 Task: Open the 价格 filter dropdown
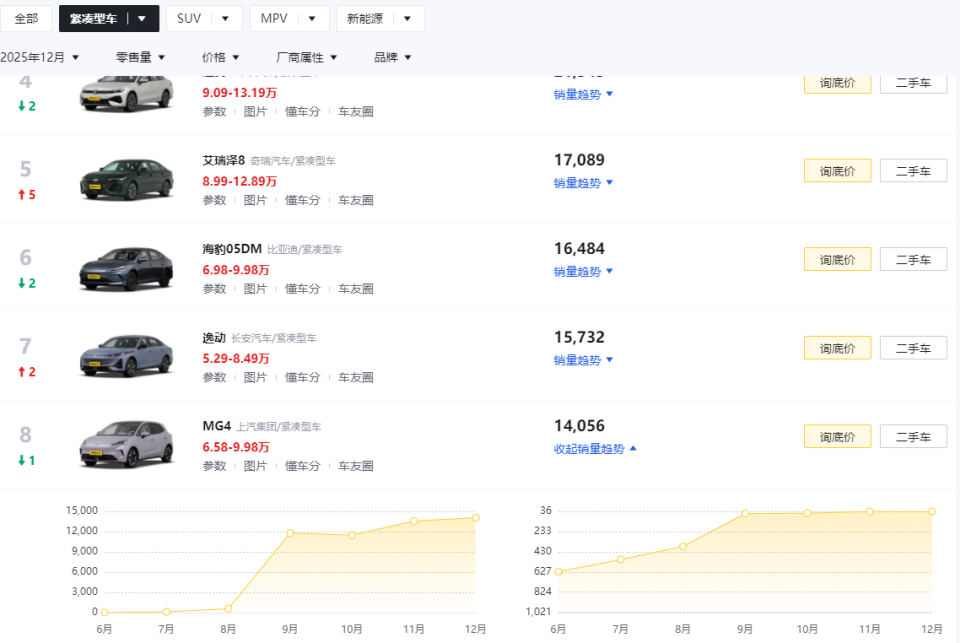(219, 56)
